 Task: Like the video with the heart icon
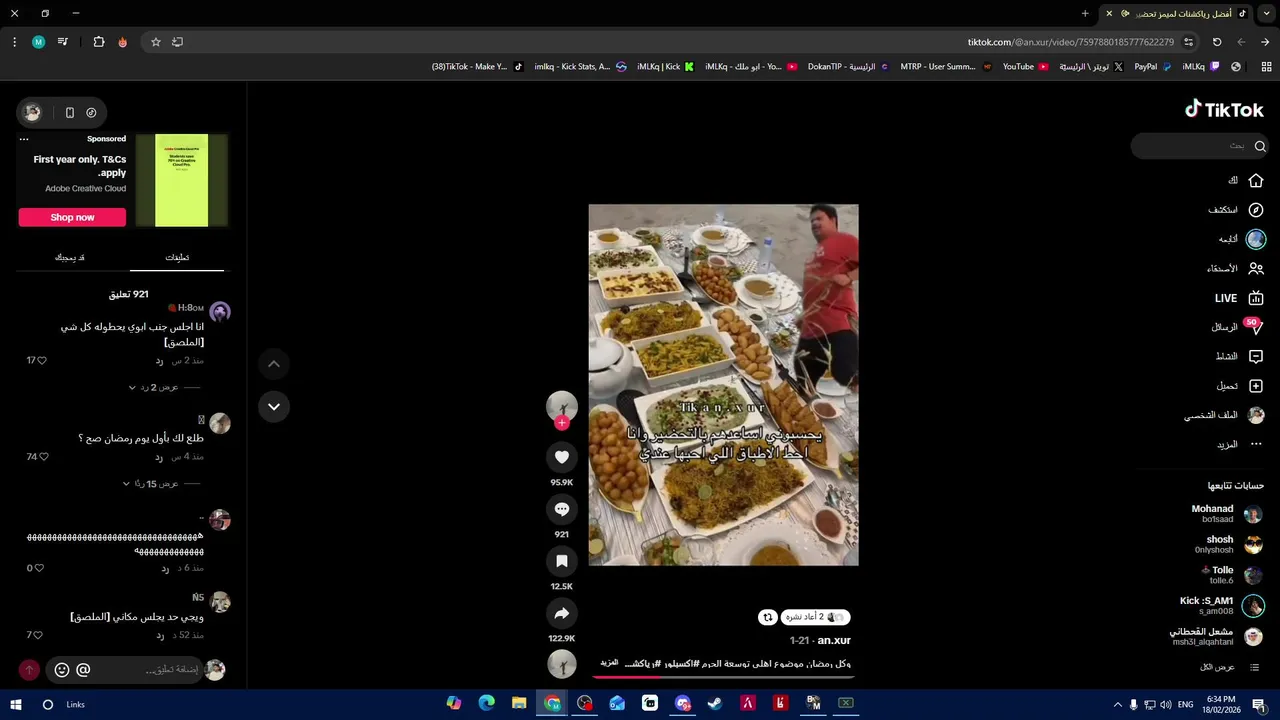(562, 457)
